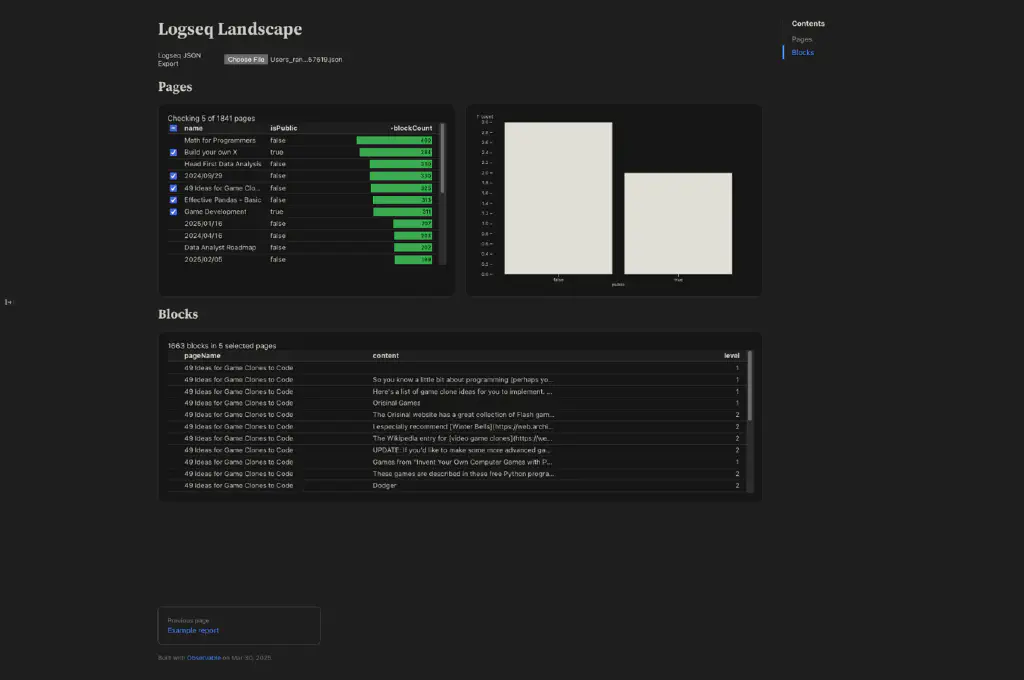Toggle the sidebar icon on left edge
The image size is (1024, 680).
8,302
